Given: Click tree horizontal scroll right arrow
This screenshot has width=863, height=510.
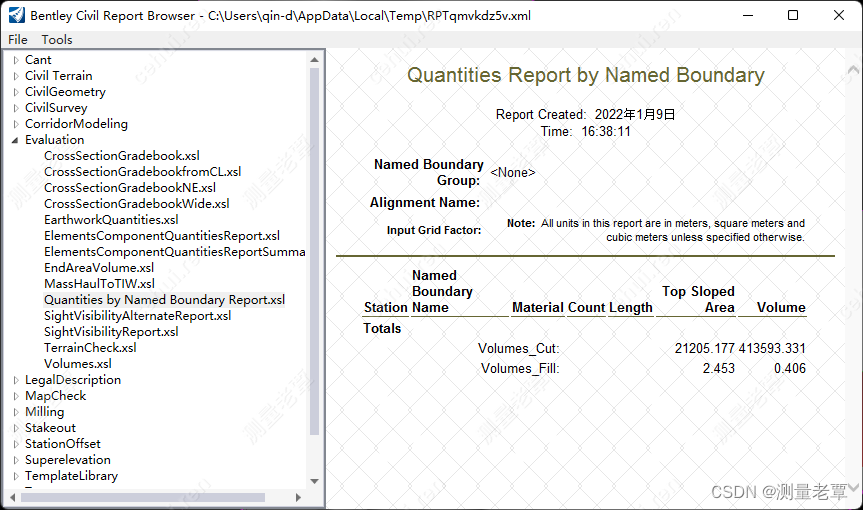Looking at the screenshot, I should point(298,497).
